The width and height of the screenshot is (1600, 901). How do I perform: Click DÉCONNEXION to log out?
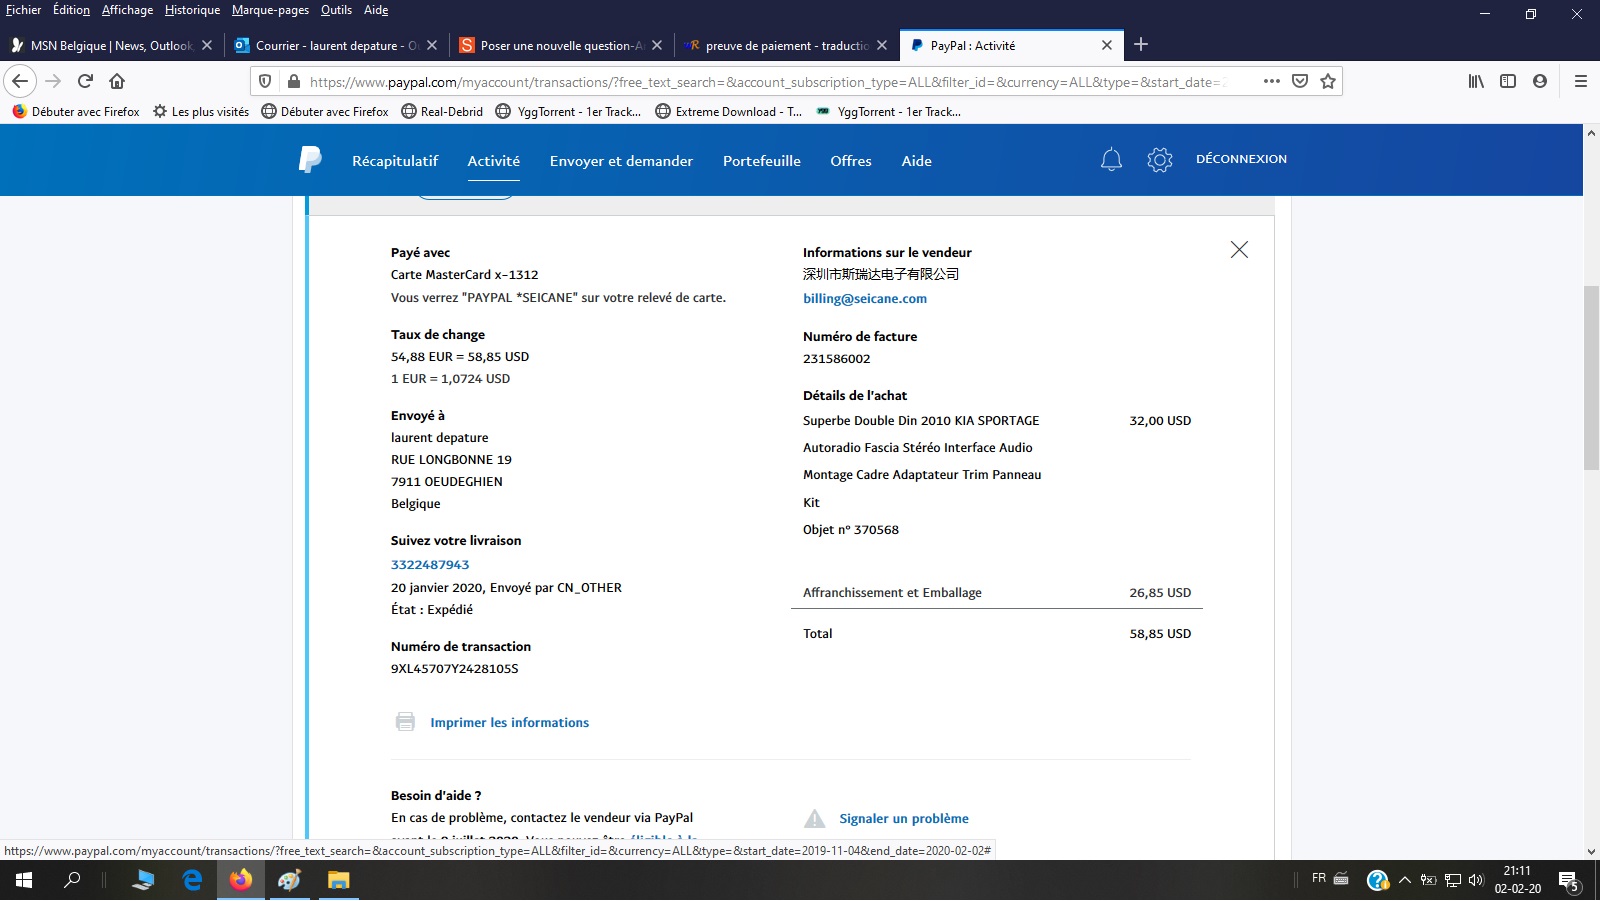click(1241, 159)
